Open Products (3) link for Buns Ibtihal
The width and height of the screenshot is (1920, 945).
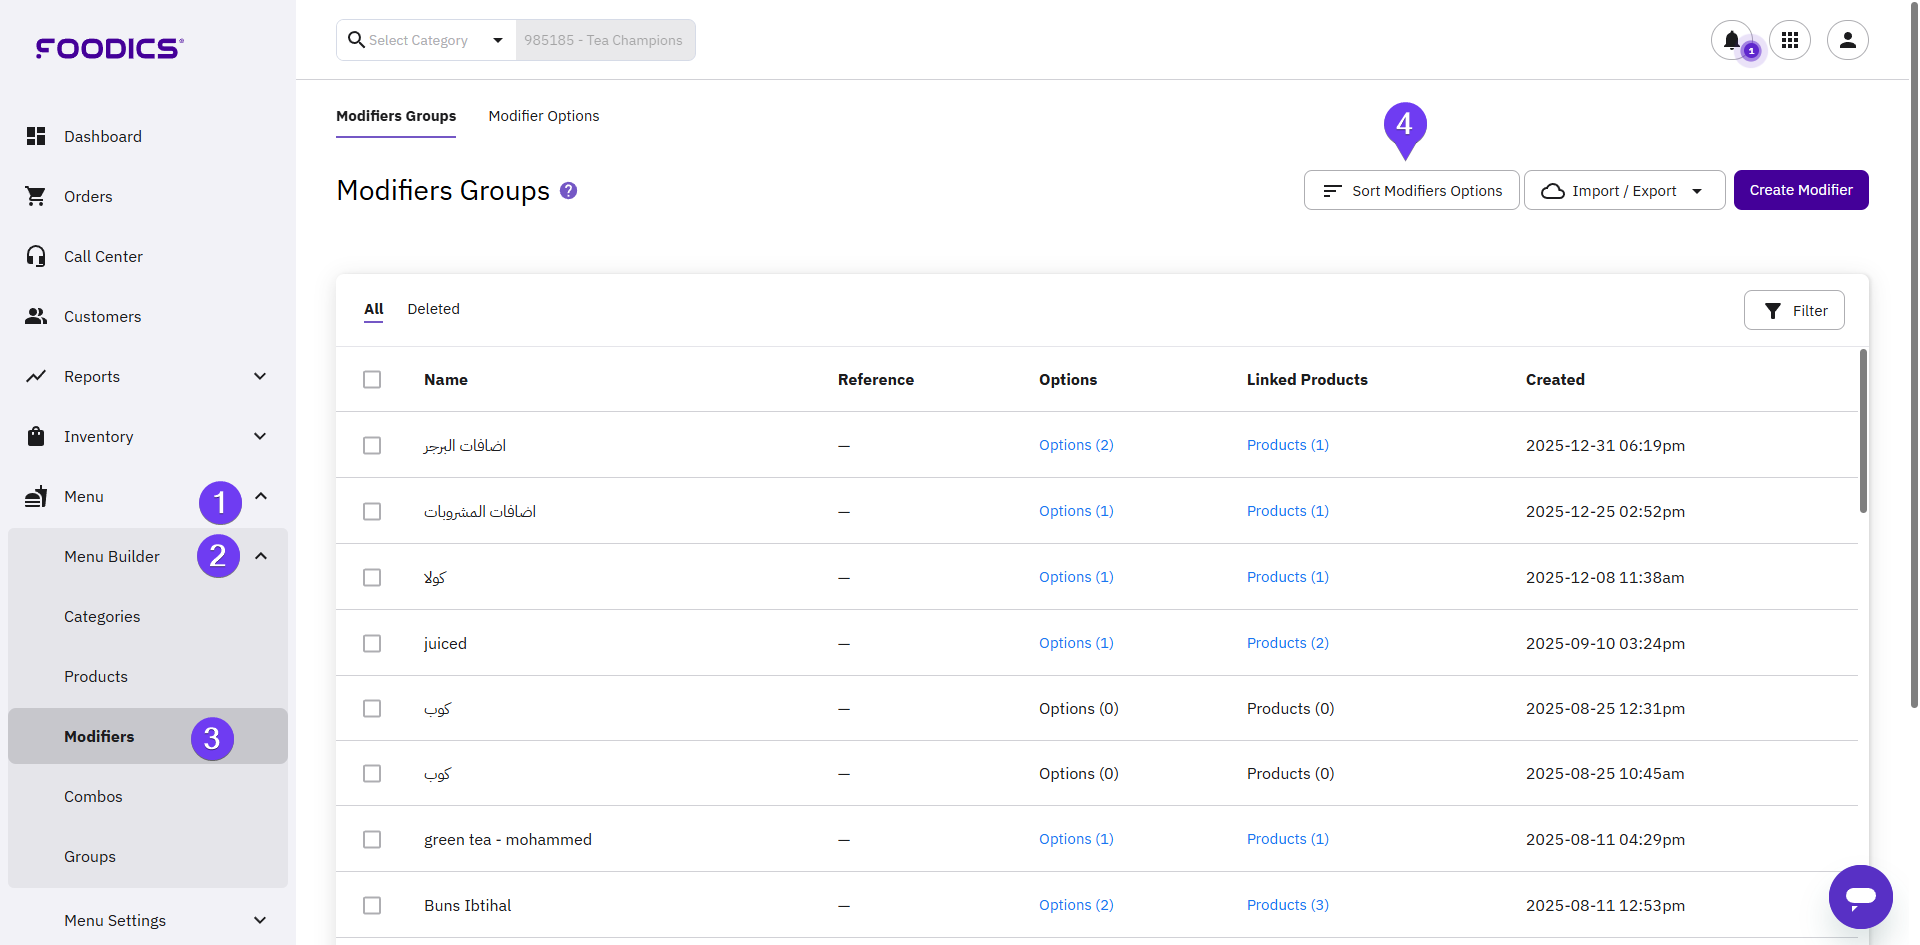click(x=1287, y=905)
